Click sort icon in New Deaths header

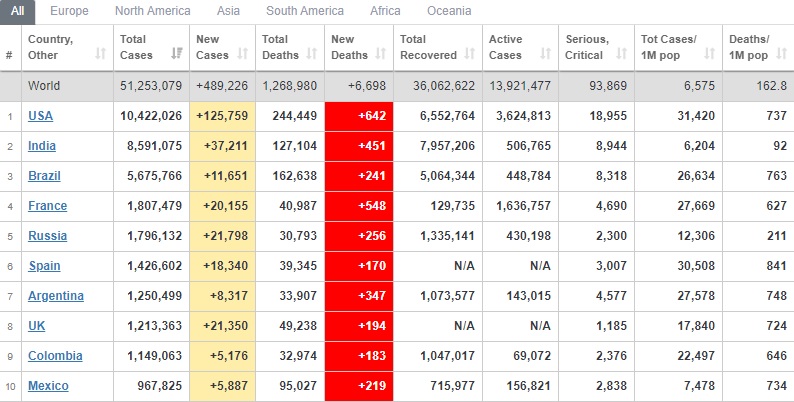point(383,53)
